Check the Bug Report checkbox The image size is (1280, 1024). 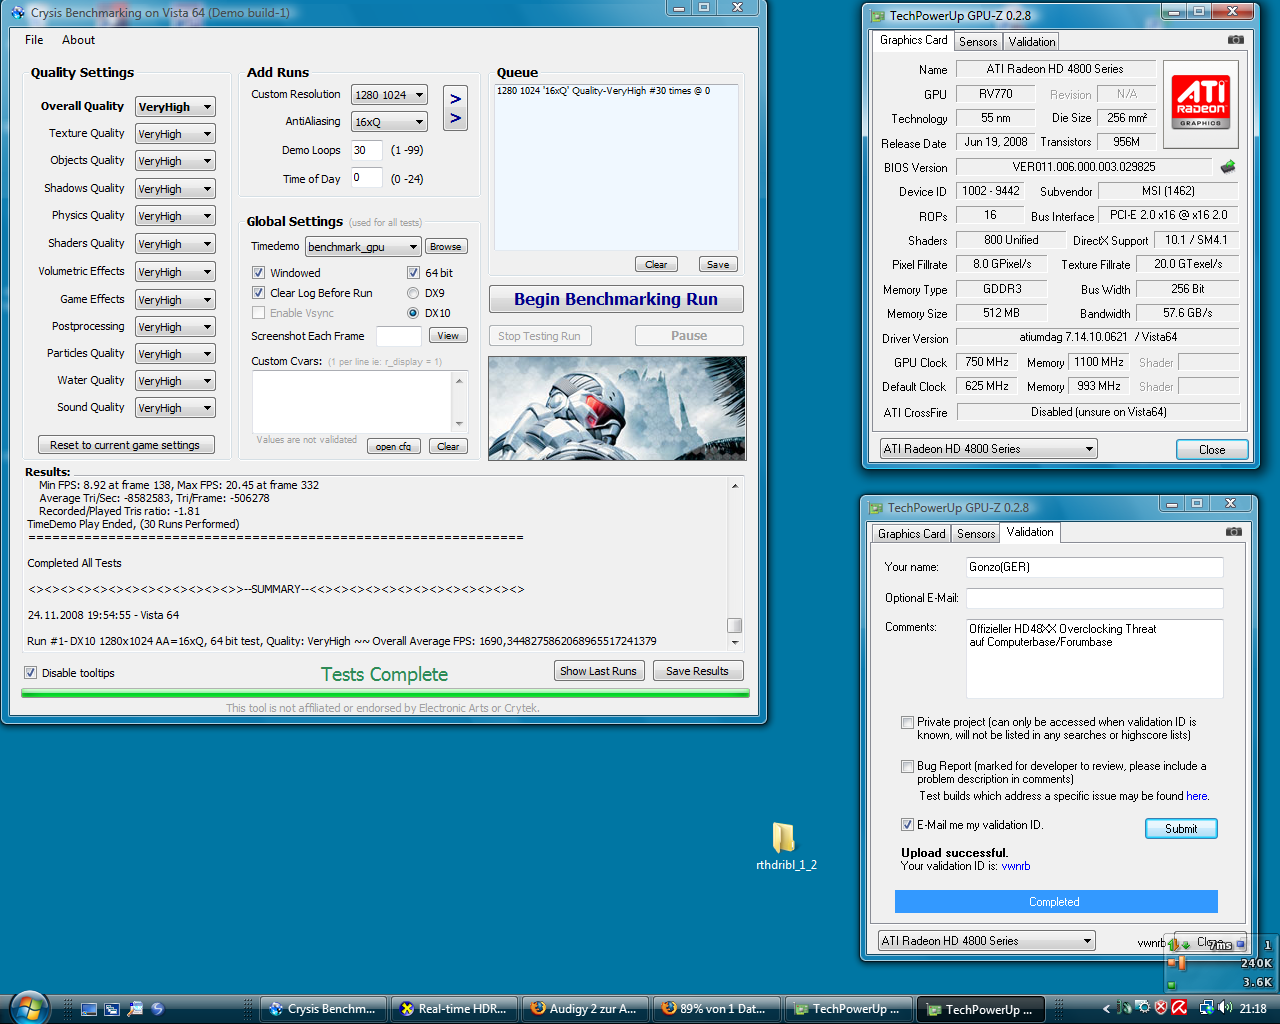pyautogui.click(x=907, y=767)
